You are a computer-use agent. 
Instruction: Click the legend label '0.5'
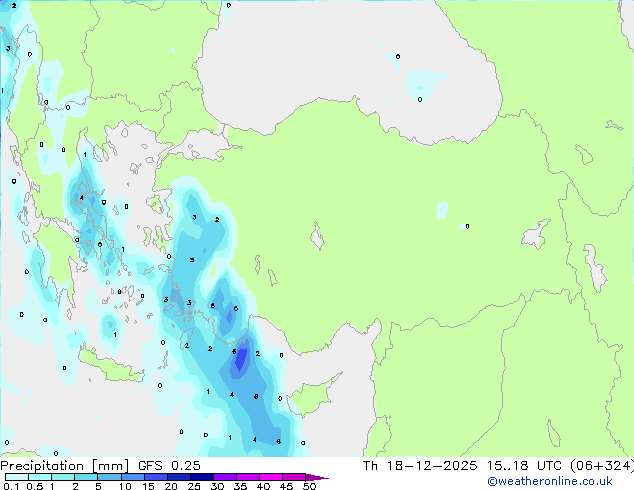pos(34,486)
